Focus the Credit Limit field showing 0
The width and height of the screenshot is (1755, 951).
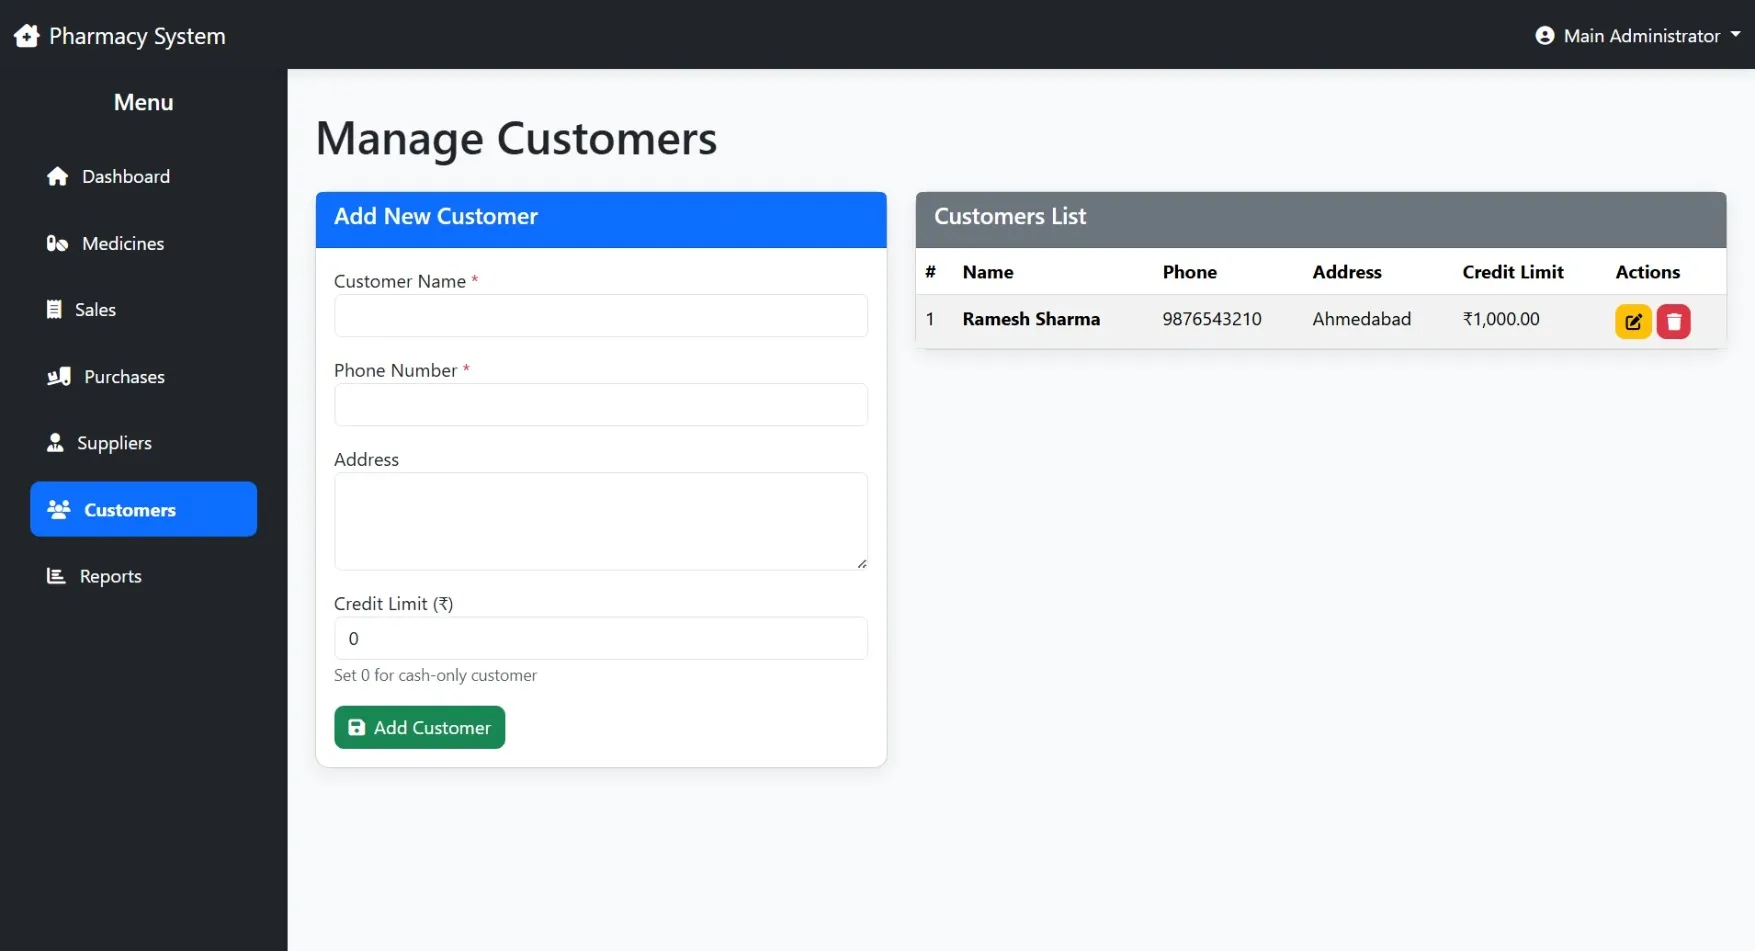coord(600,638)
